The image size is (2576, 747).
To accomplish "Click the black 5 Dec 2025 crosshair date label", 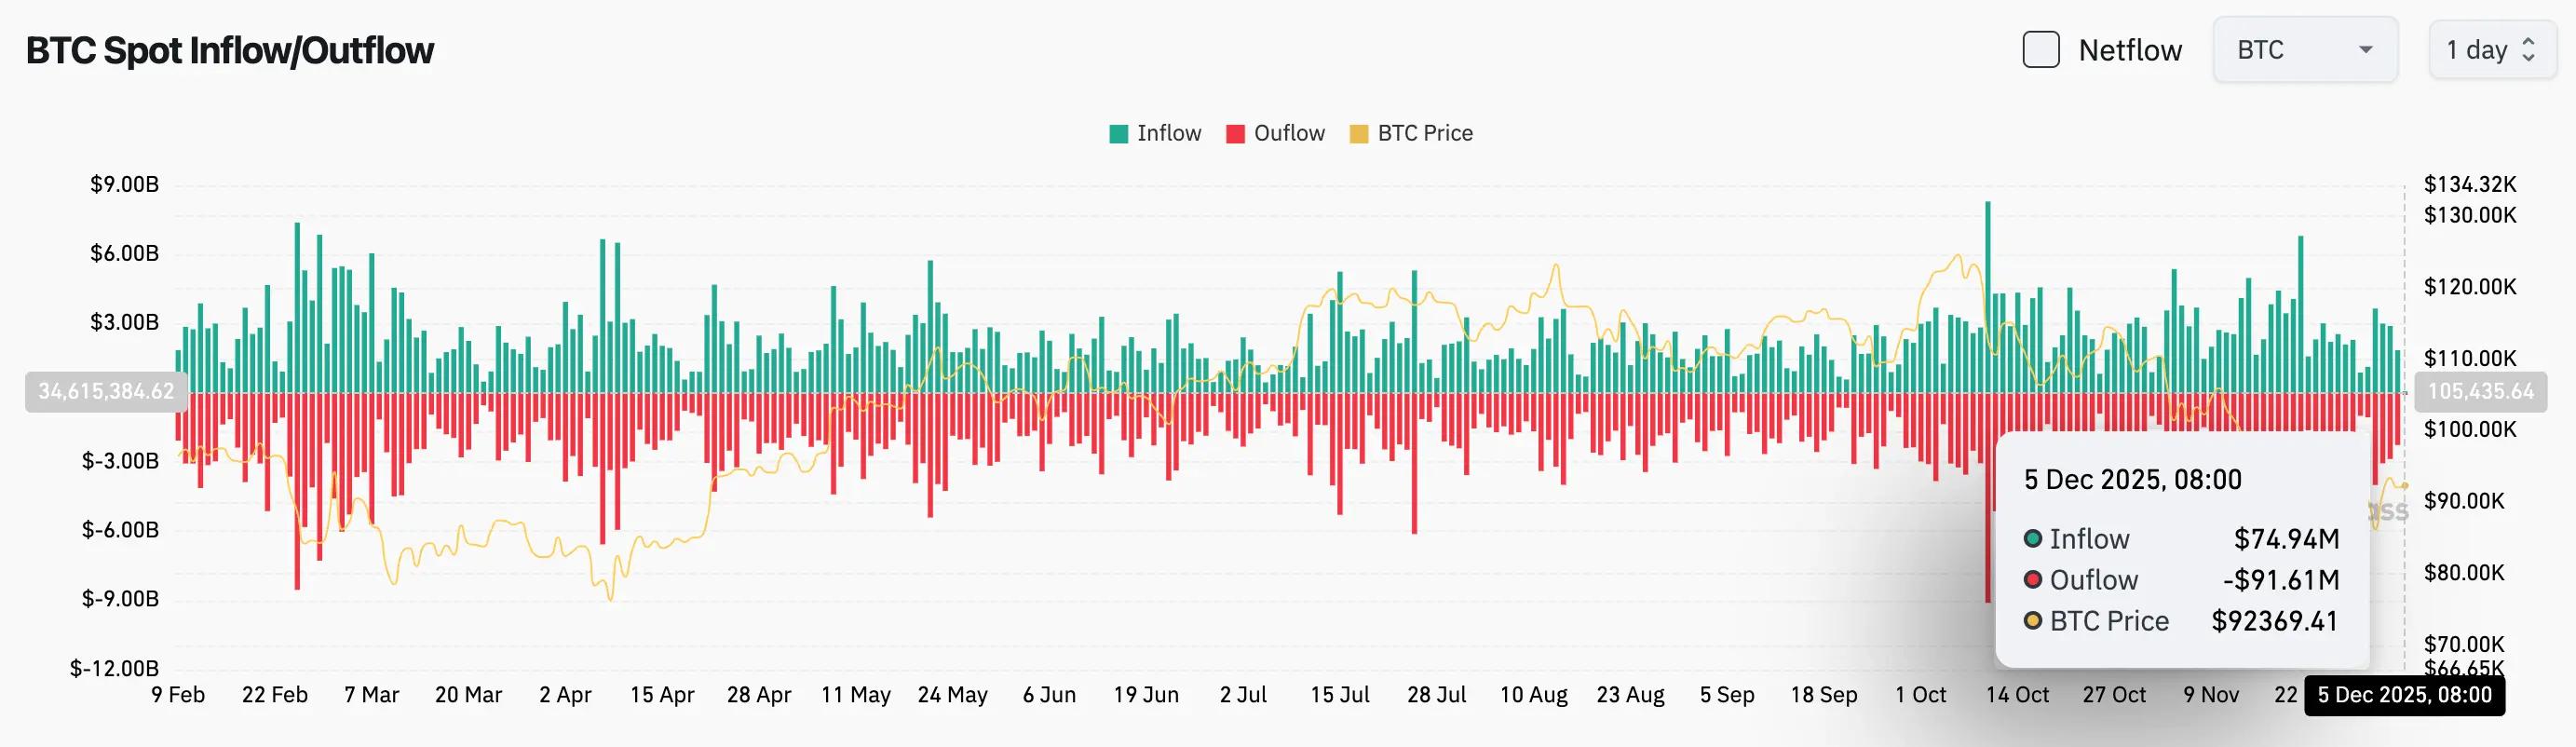I will click(2403, 695).
